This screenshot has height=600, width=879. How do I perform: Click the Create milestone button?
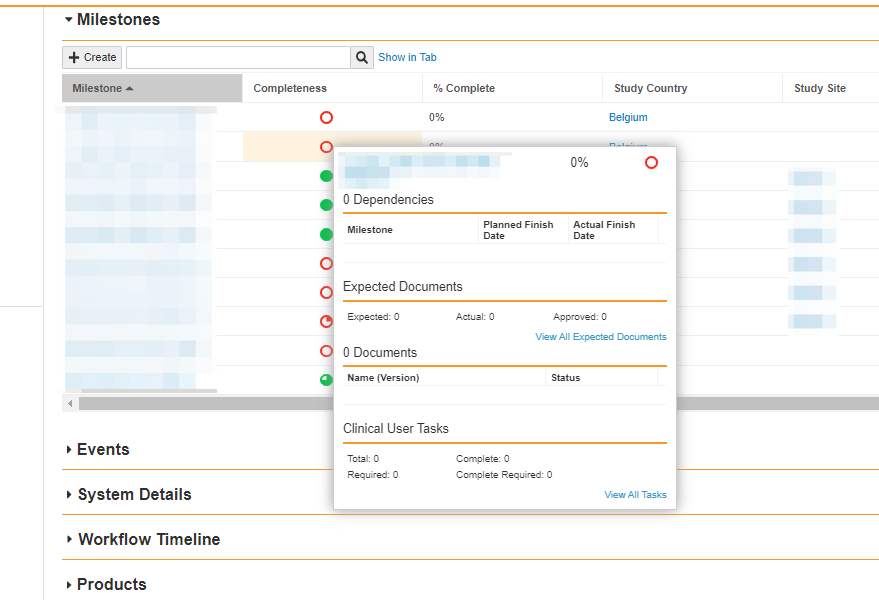click(92, 58)
